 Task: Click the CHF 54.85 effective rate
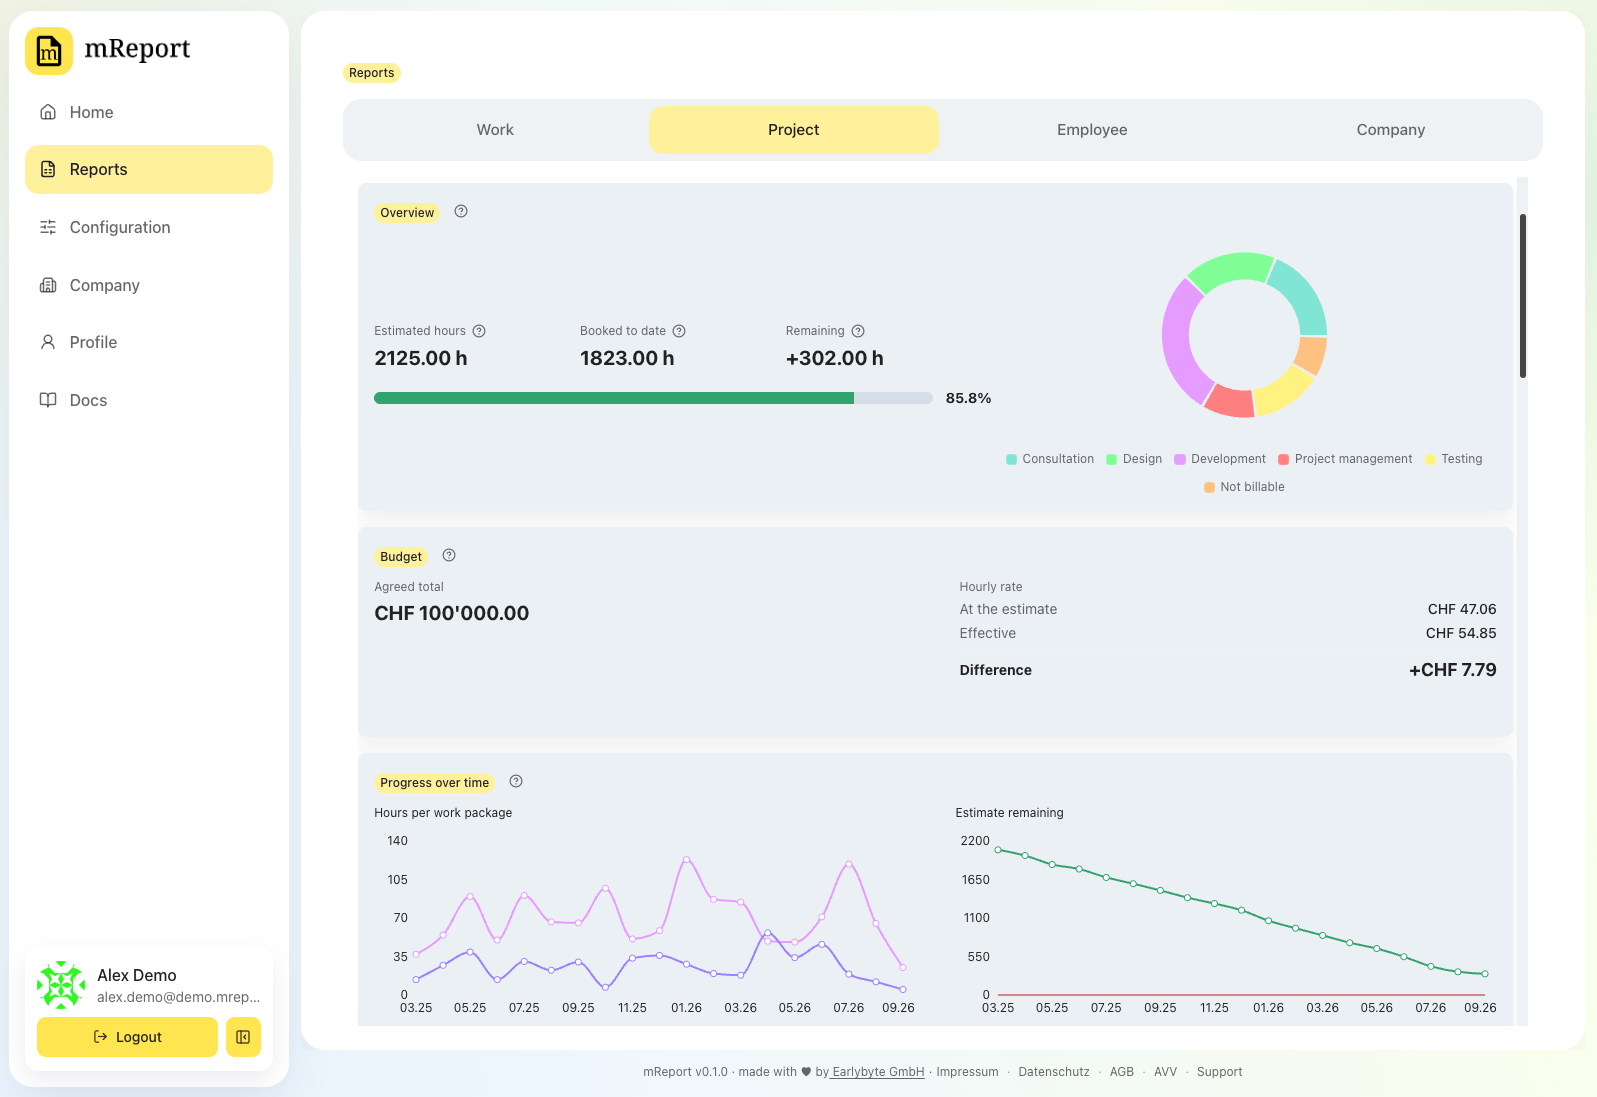point(1461,633)
